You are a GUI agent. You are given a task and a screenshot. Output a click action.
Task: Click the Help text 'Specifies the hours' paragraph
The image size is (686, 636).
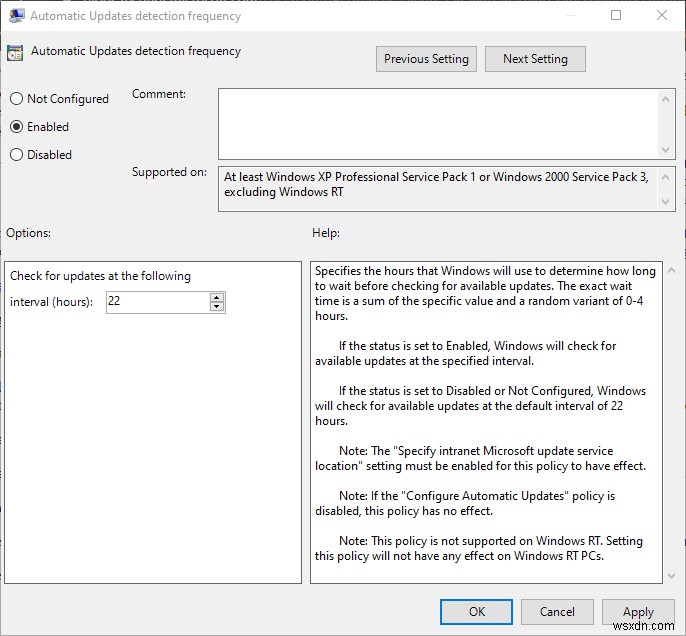coord(485,294)
